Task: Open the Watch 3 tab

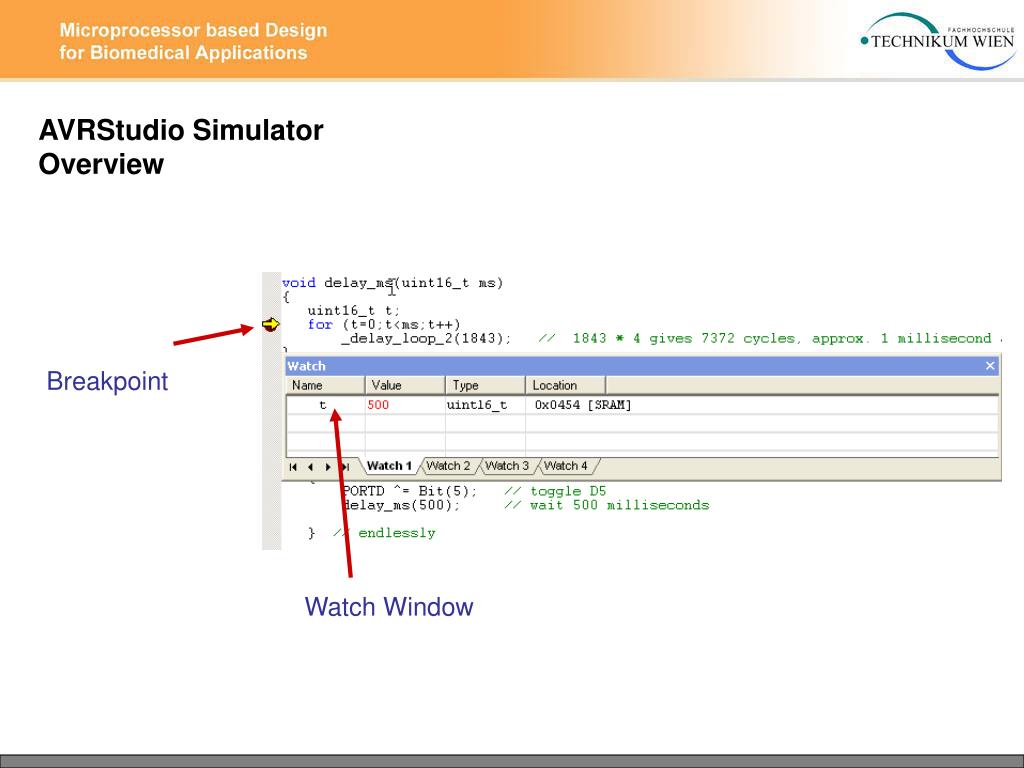Action: (507, 466)
